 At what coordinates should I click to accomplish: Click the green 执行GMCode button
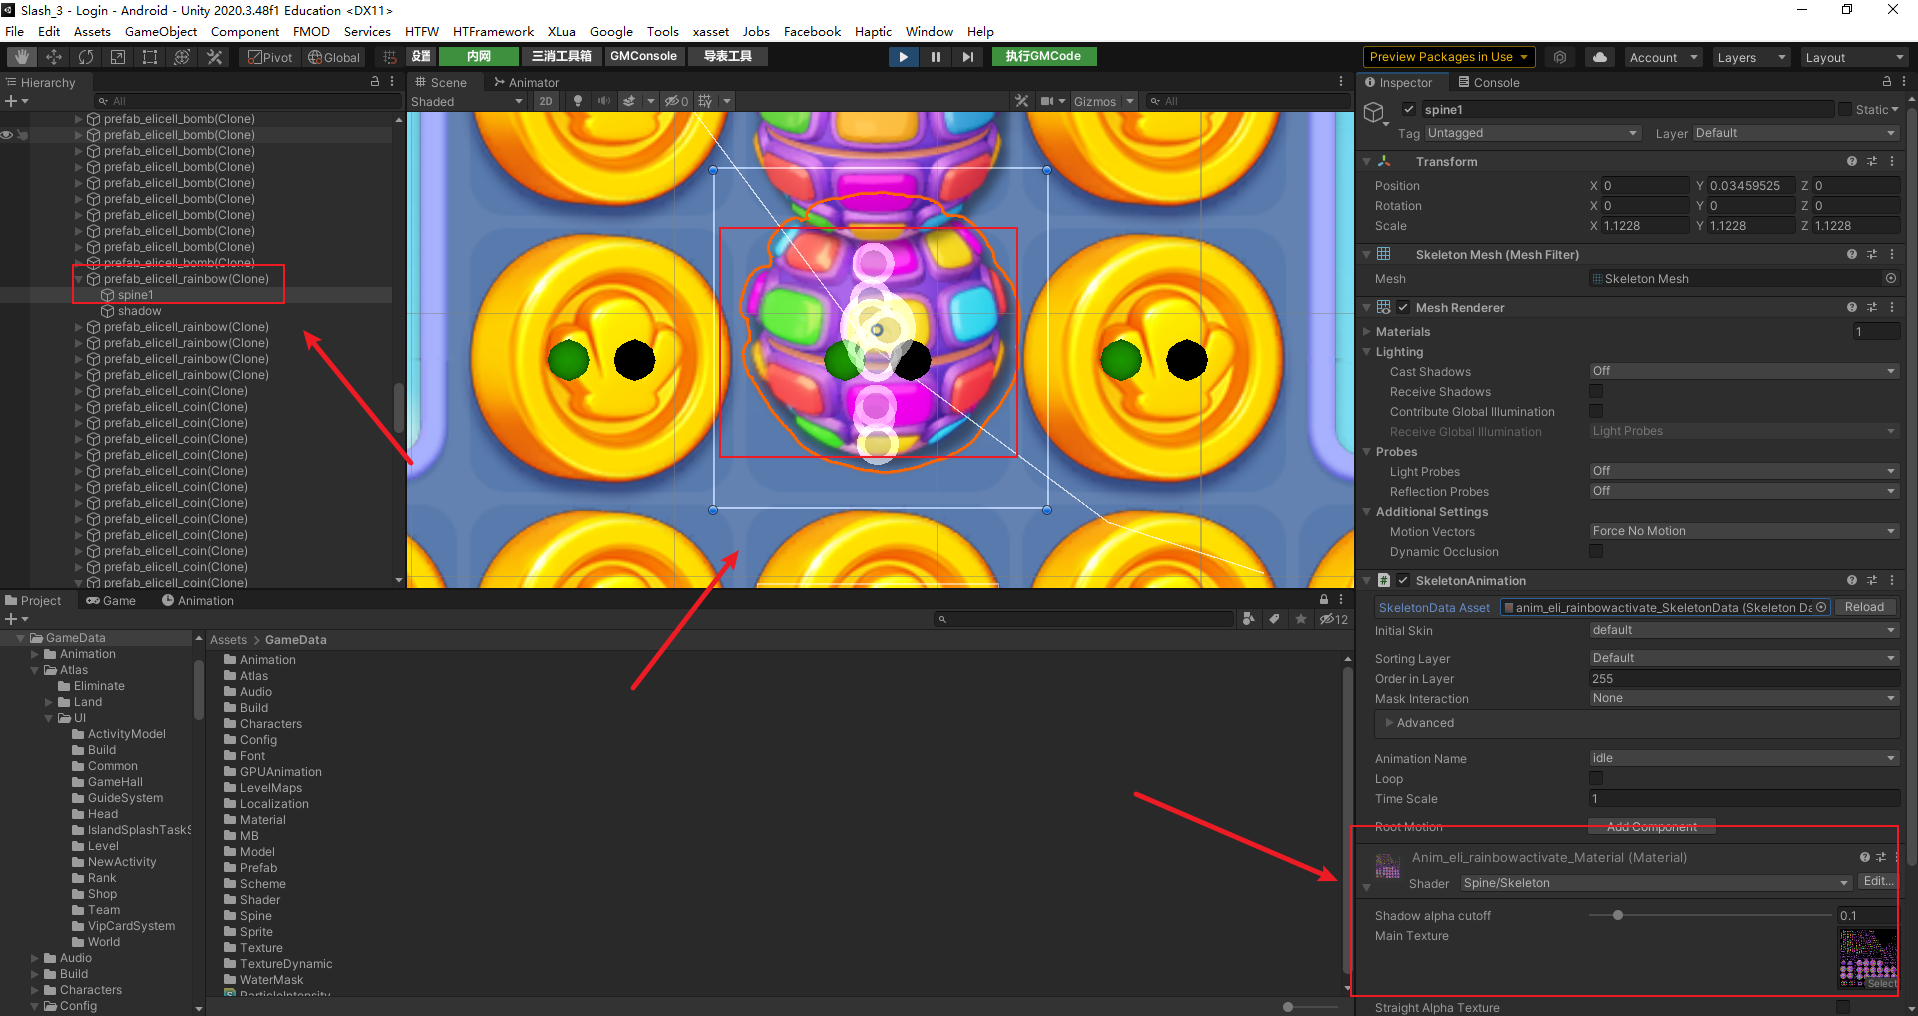(x=1043, y=56)
